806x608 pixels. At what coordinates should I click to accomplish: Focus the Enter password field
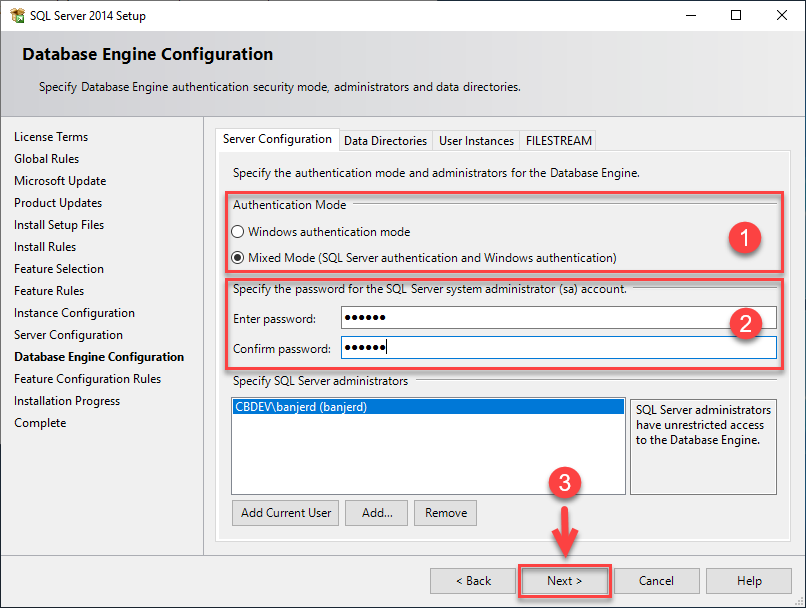[559, 318]
